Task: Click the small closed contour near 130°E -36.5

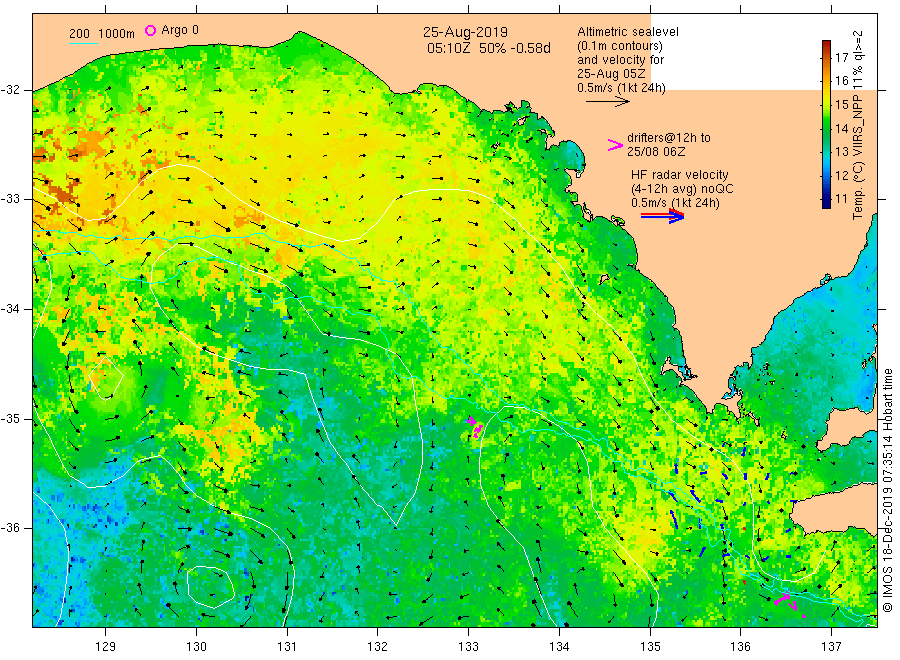Action: pyautogui.click(x=211, y=587)
